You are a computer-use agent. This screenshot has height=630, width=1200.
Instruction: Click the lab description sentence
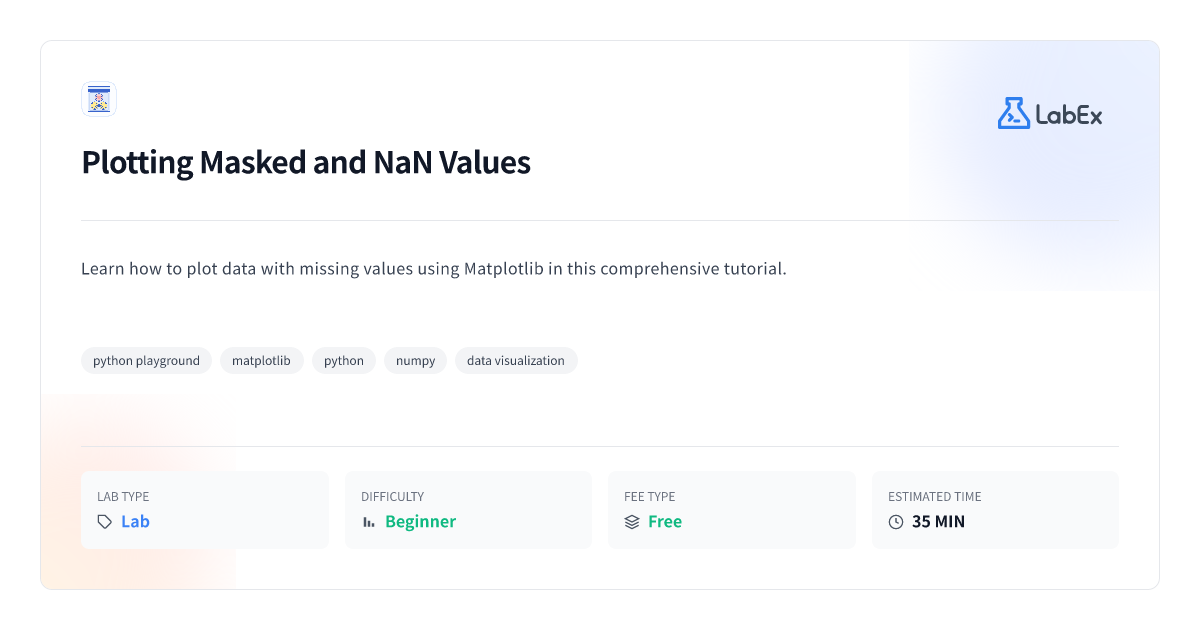click(434, 270)
